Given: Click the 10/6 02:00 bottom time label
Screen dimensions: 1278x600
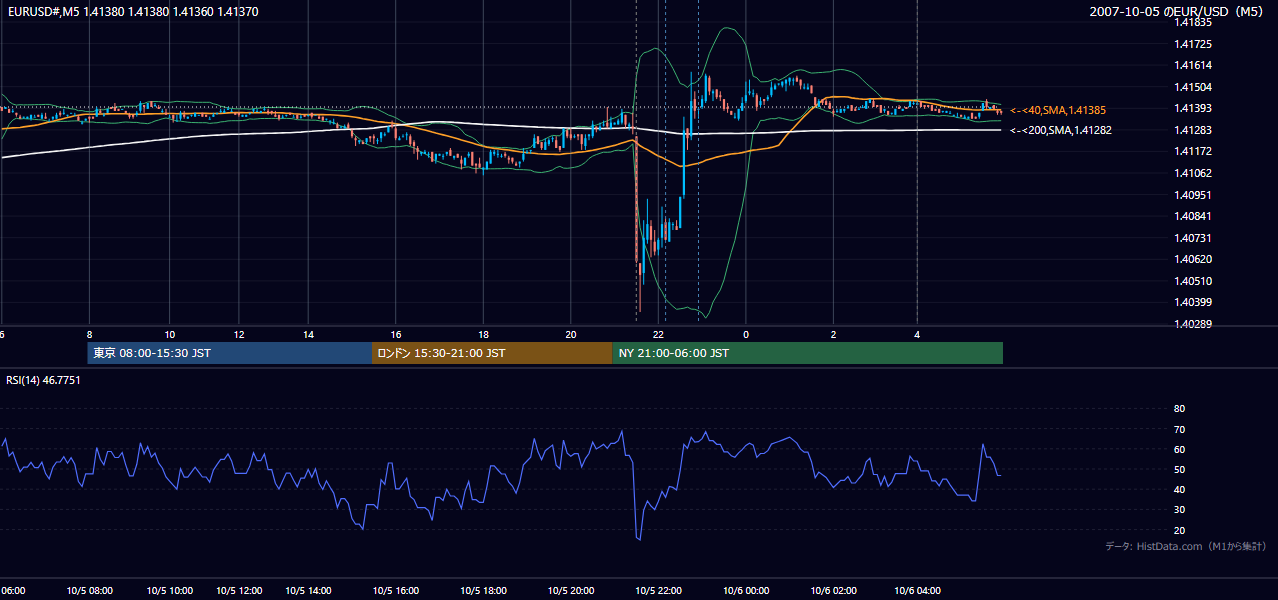Looking at the screenshot, I should [832, 590].
